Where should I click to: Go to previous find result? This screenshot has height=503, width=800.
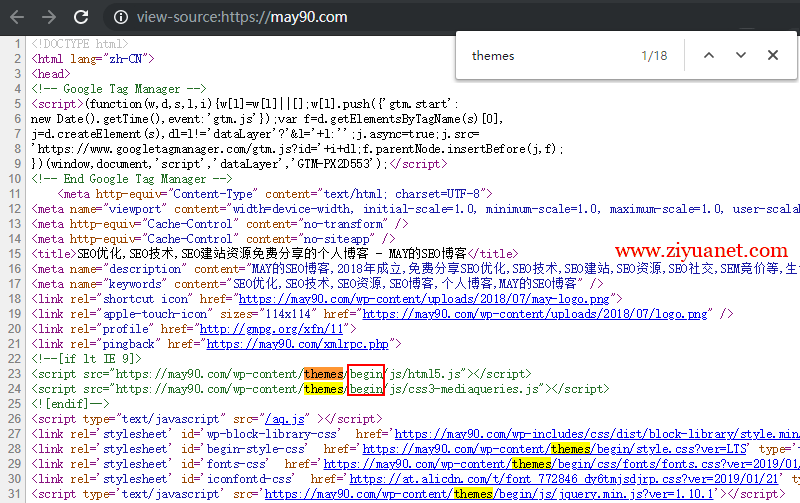(x=709, y=56)
